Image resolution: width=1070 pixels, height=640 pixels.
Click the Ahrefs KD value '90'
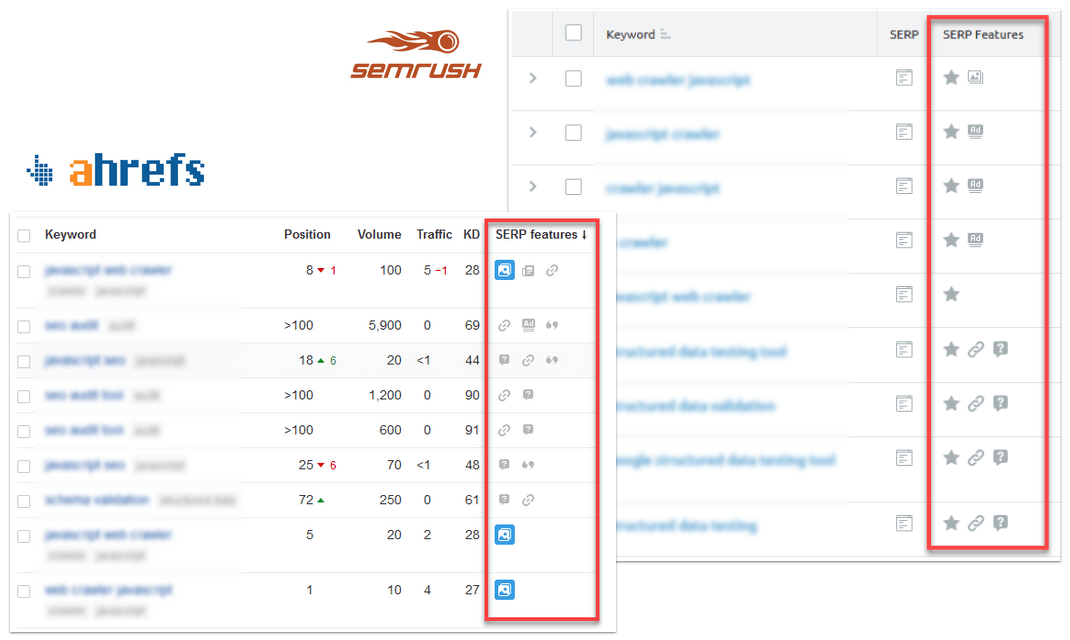(x=472, y=395)
